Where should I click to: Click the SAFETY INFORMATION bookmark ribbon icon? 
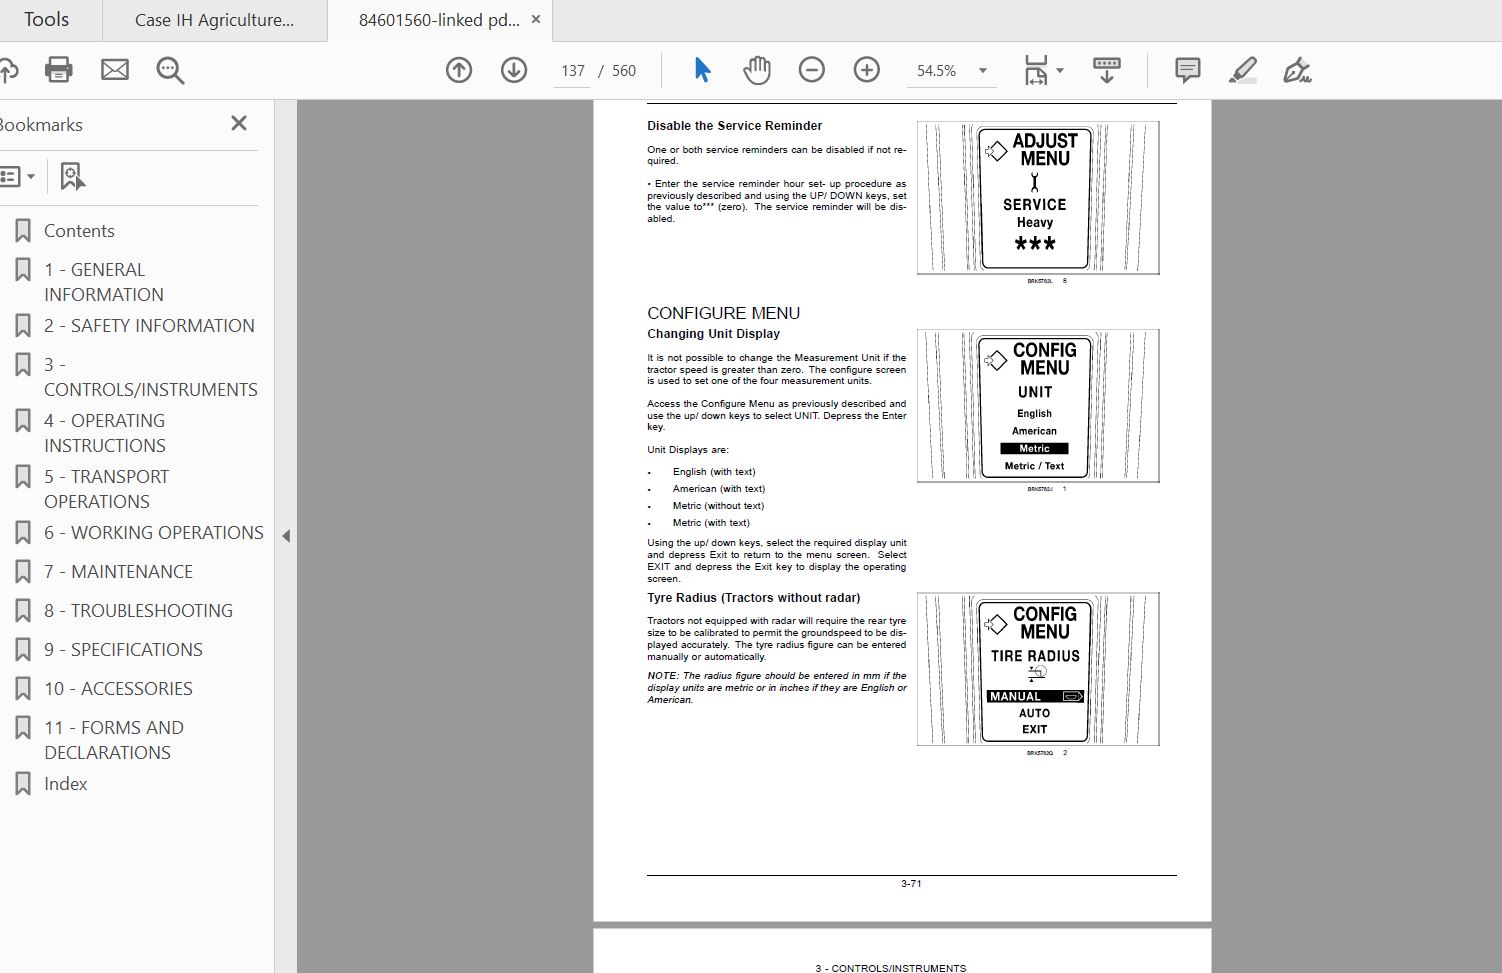(23, 326)
